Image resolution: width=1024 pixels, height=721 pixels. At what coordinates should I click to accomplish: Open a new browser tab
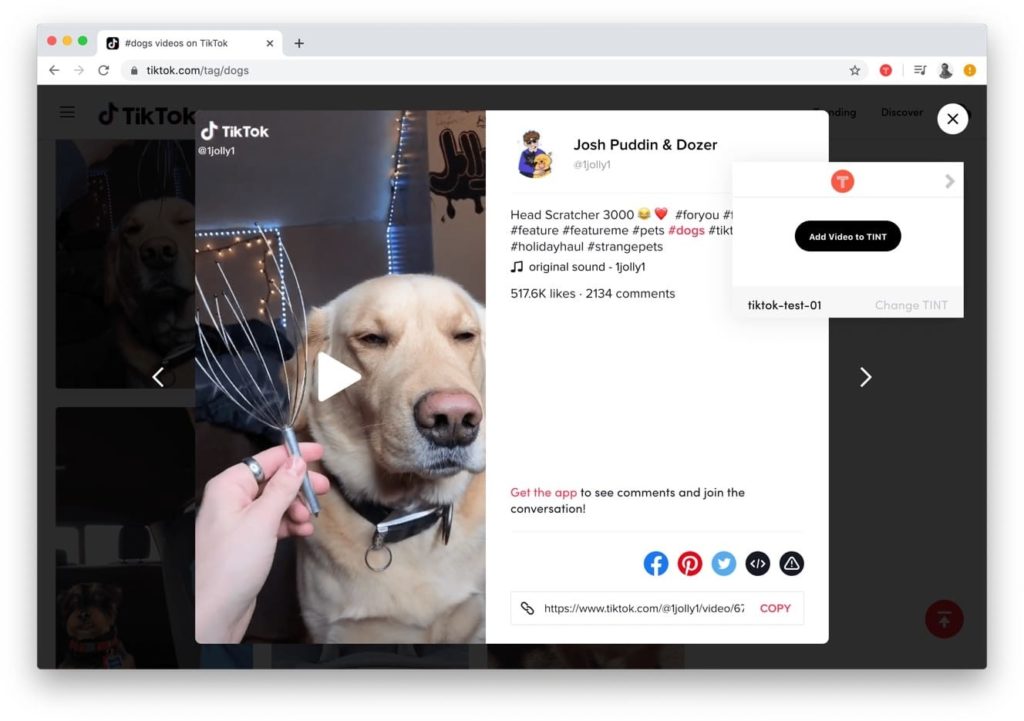coord(299,43)
